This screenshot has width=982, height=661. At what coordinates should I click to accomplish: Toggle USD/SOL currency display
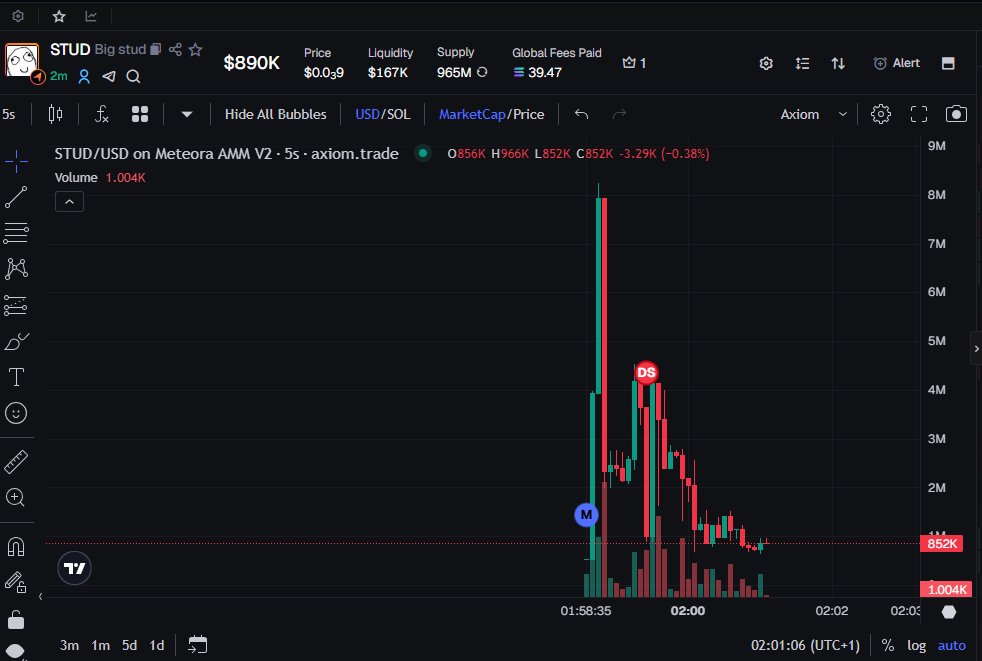pos(382,114)
